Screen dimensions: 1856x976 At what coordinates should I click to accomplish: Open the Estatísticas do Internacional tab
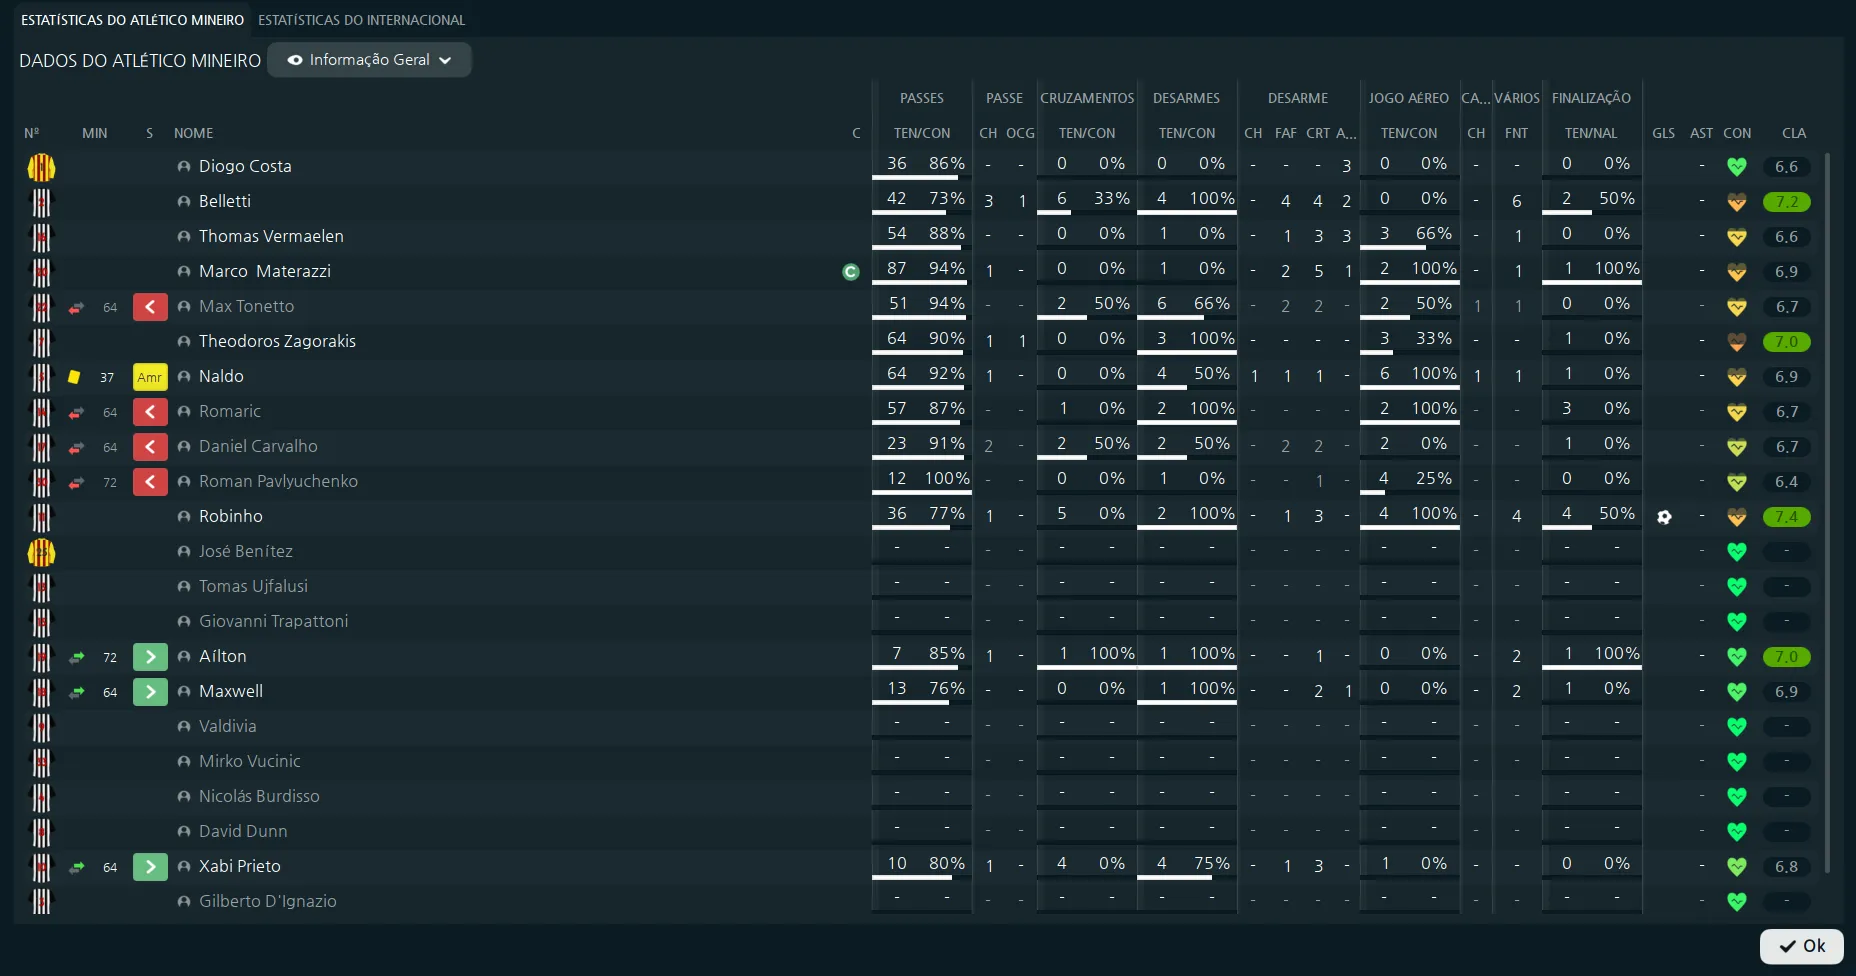point(361,20)
